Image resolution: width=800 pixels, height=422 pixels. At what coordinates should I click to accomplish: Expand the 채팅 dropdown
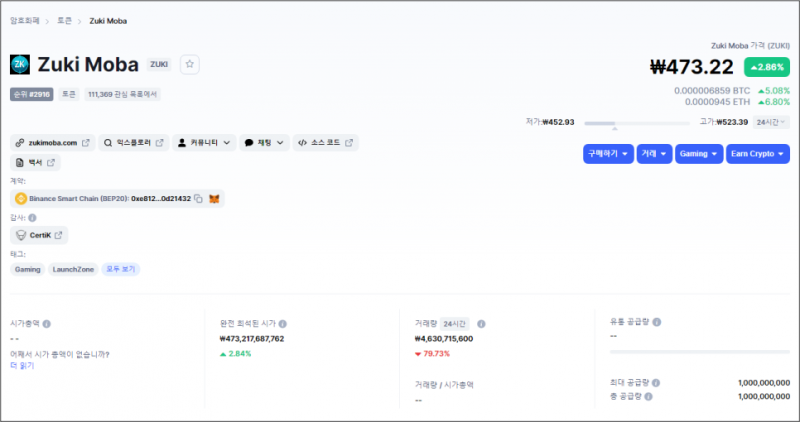point(264,143)
